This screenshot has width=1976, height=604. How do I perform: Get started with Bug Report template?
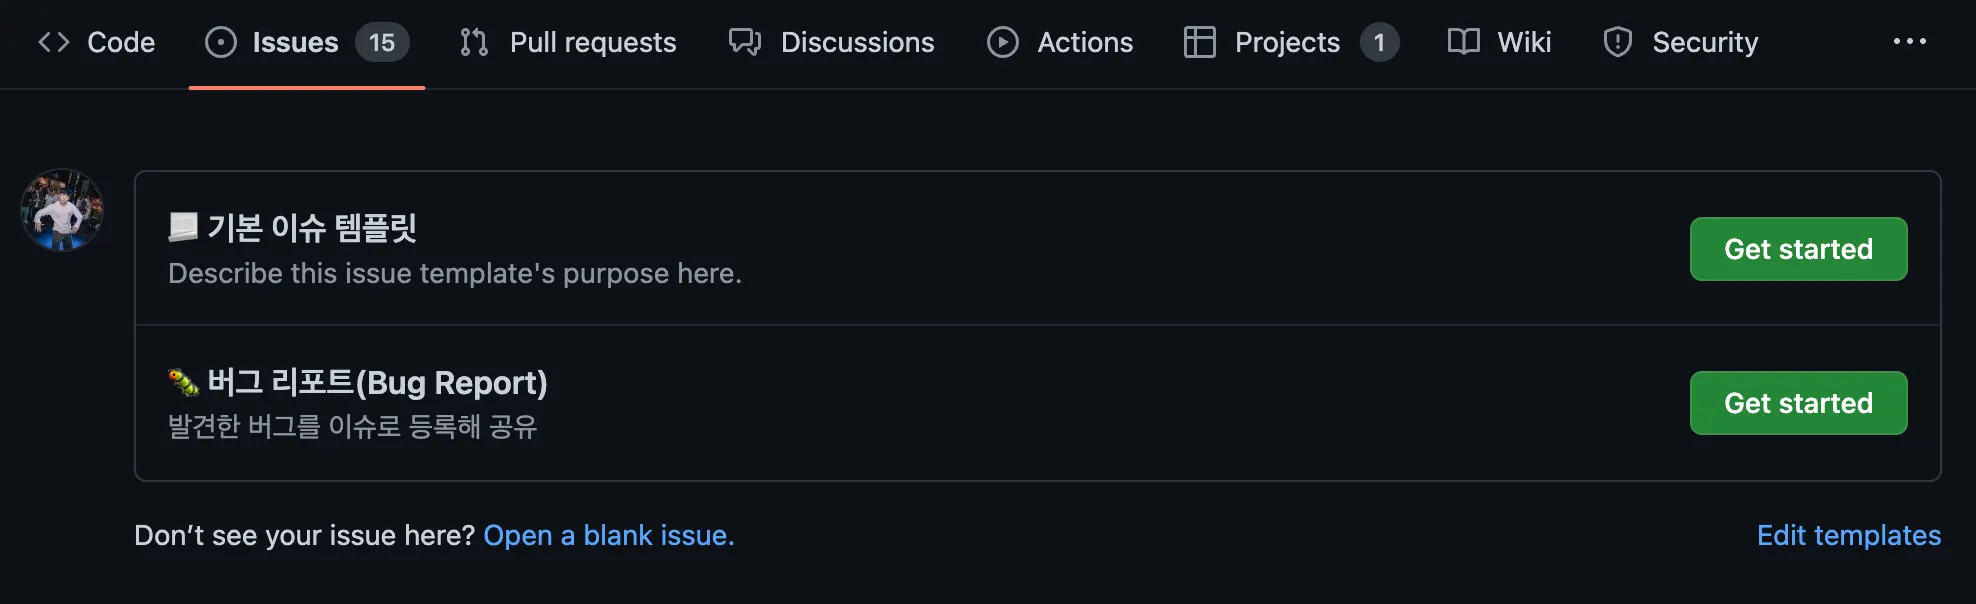pyautogui.click(x=1798, y=403)
